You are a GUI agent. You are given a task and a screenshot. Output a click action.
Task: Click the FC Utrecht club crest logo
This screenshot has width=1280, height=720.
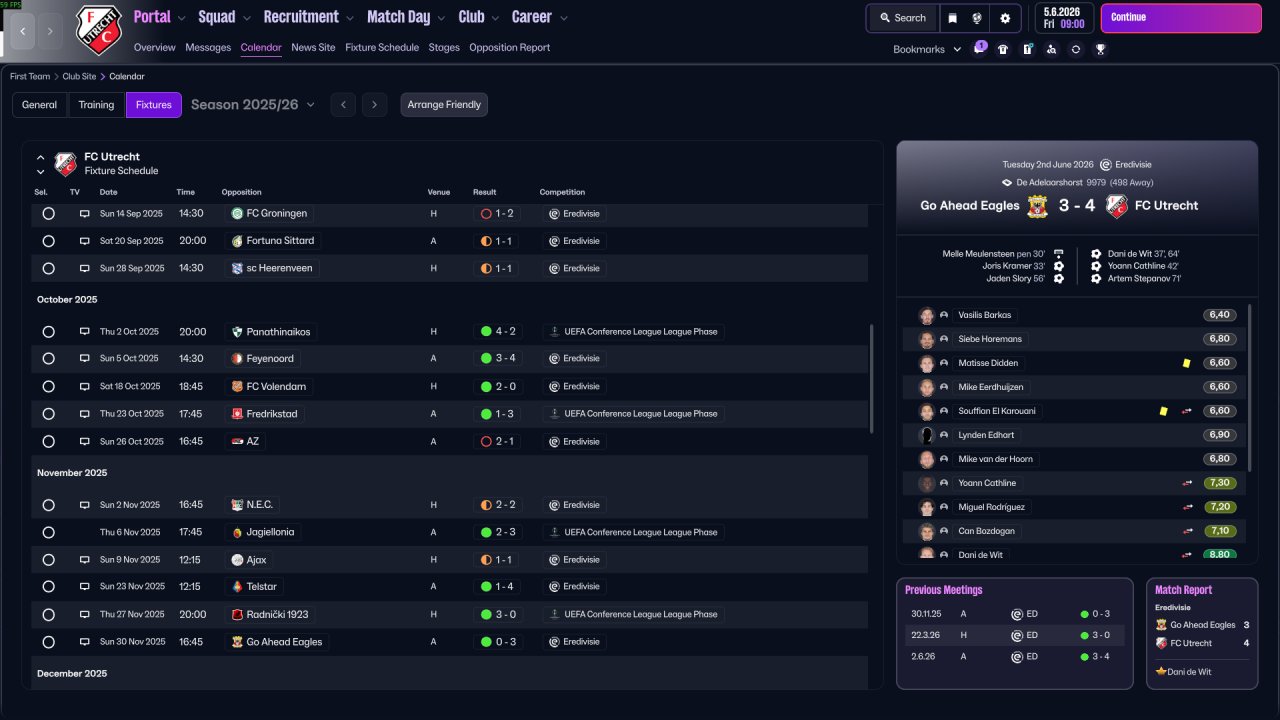click(98, 30)
